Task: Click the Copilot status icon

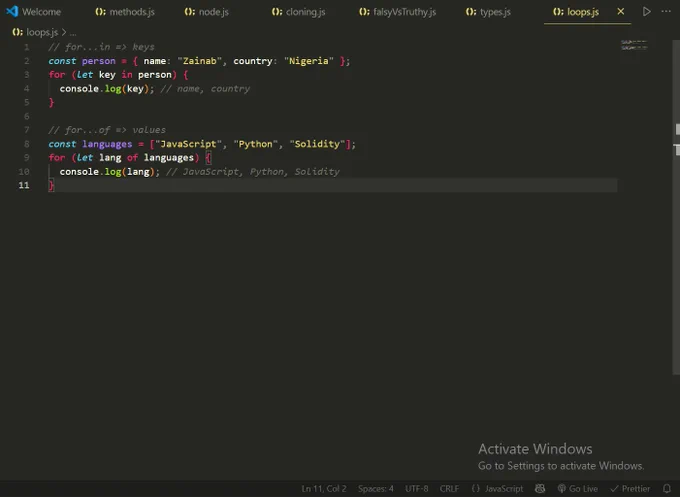Action: click(540, 489)
